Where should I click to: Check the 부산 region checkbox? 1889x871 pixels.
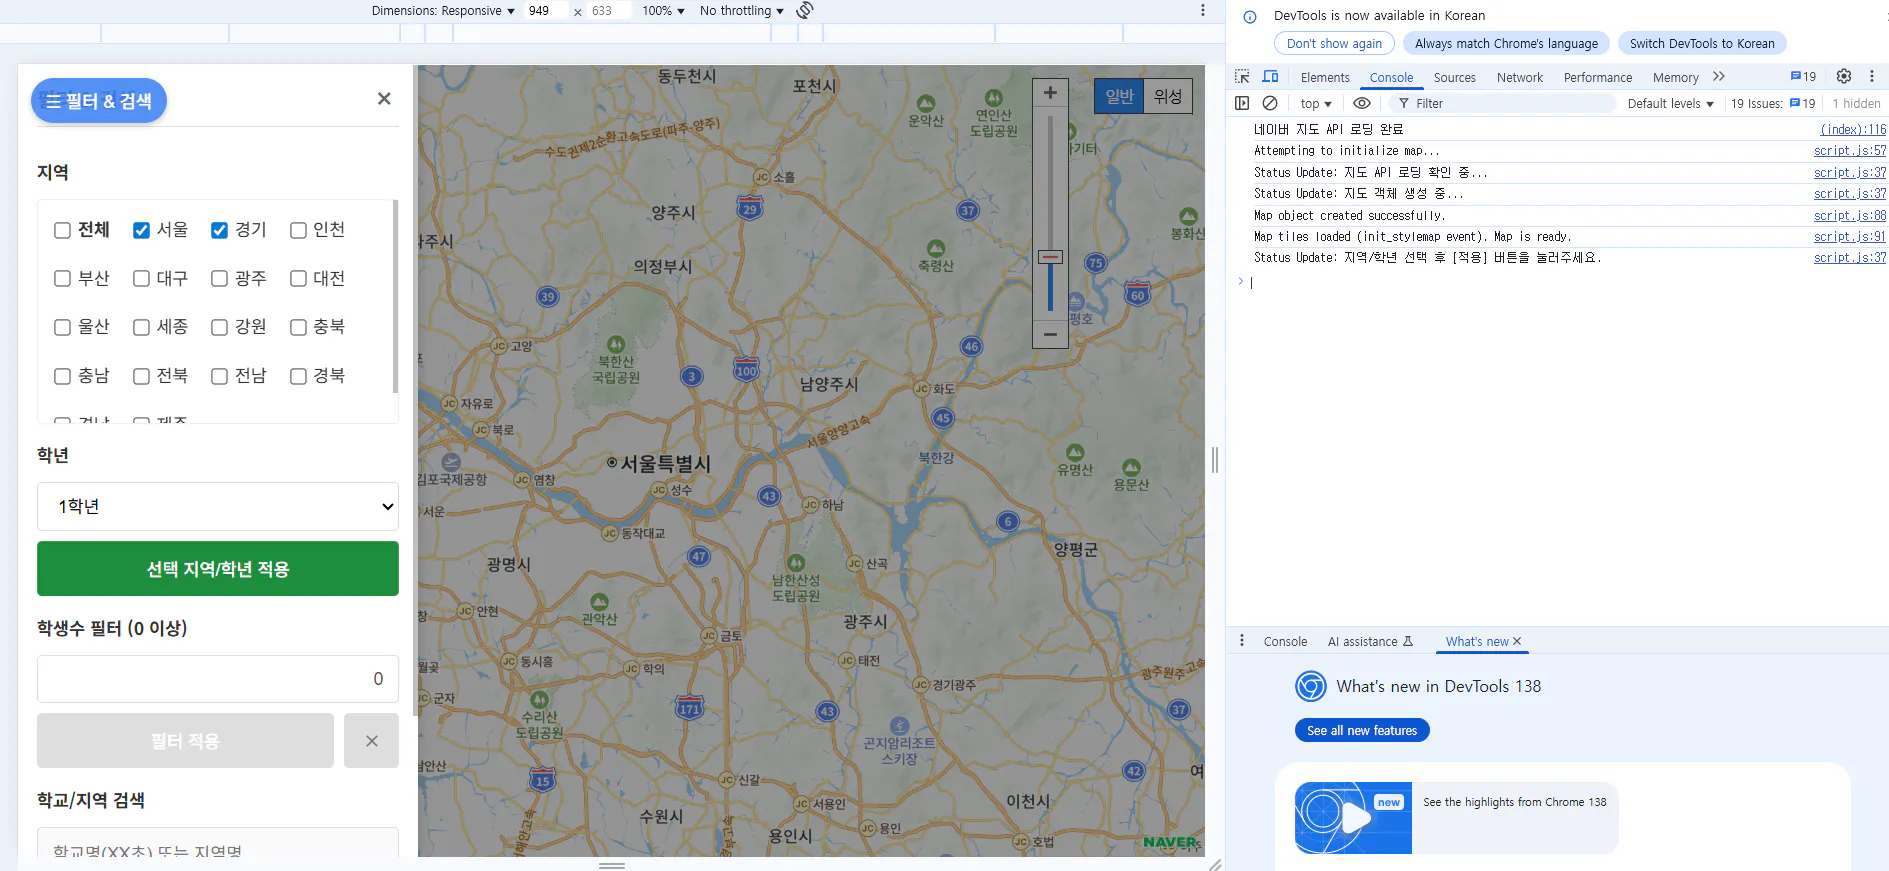click(62, 279)
